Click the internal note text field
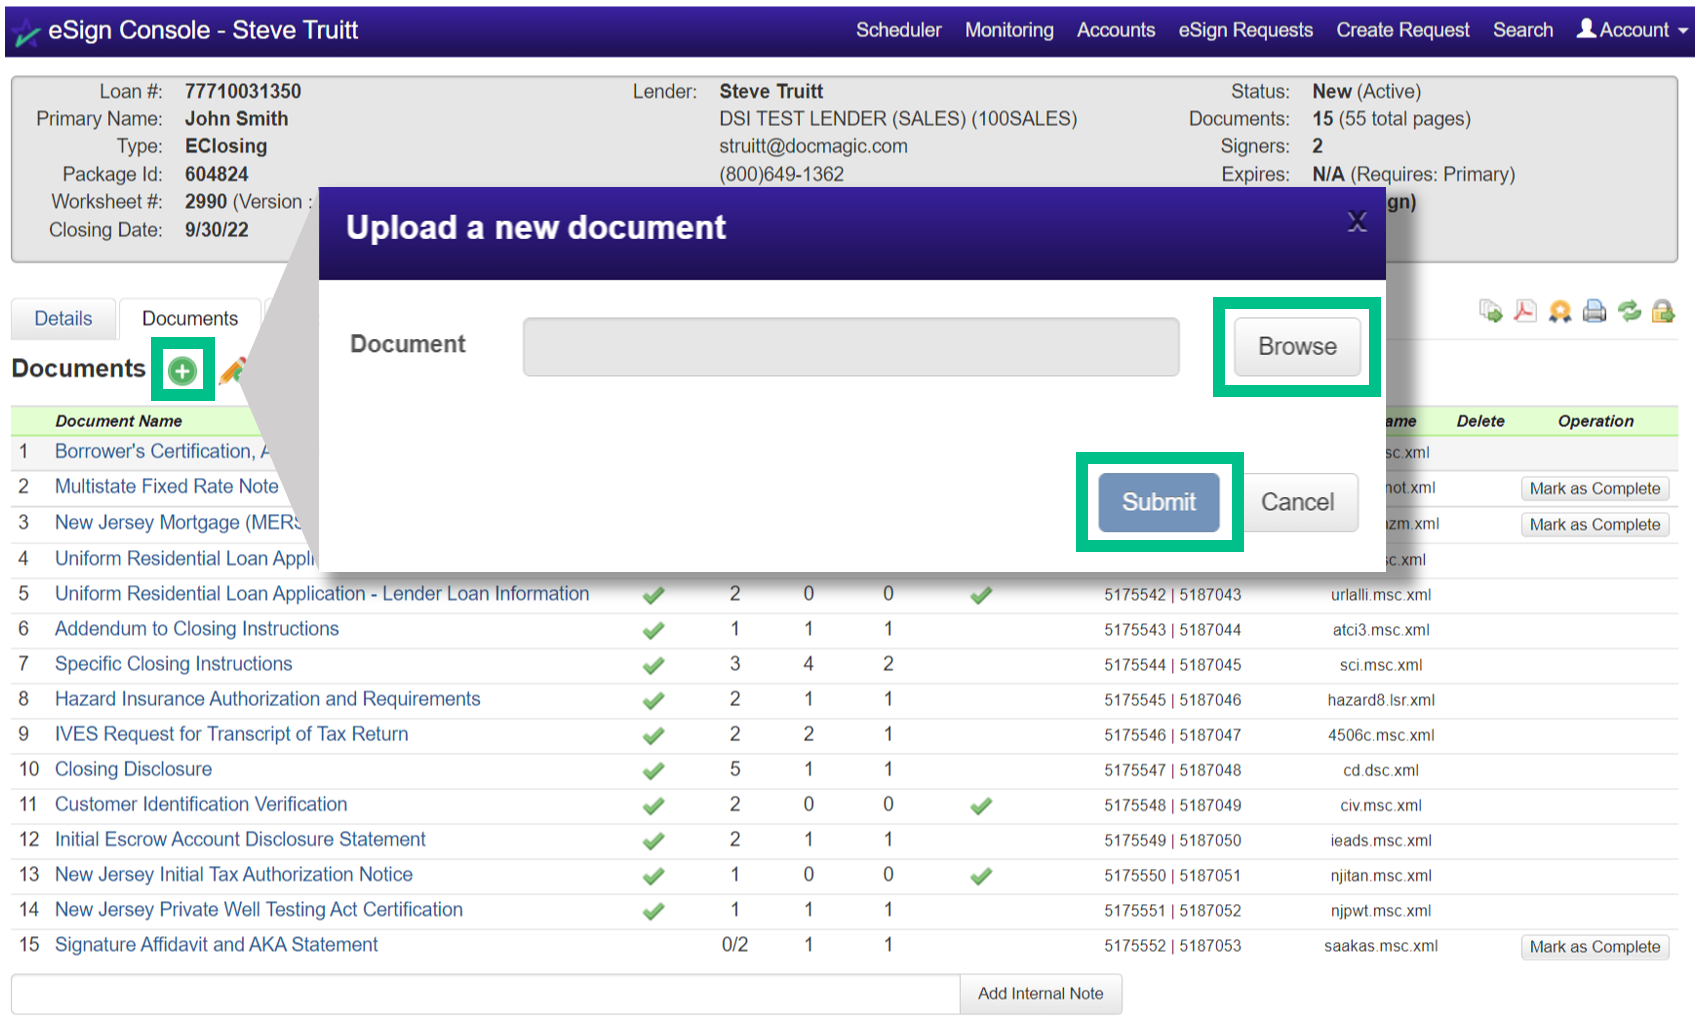 486,994
